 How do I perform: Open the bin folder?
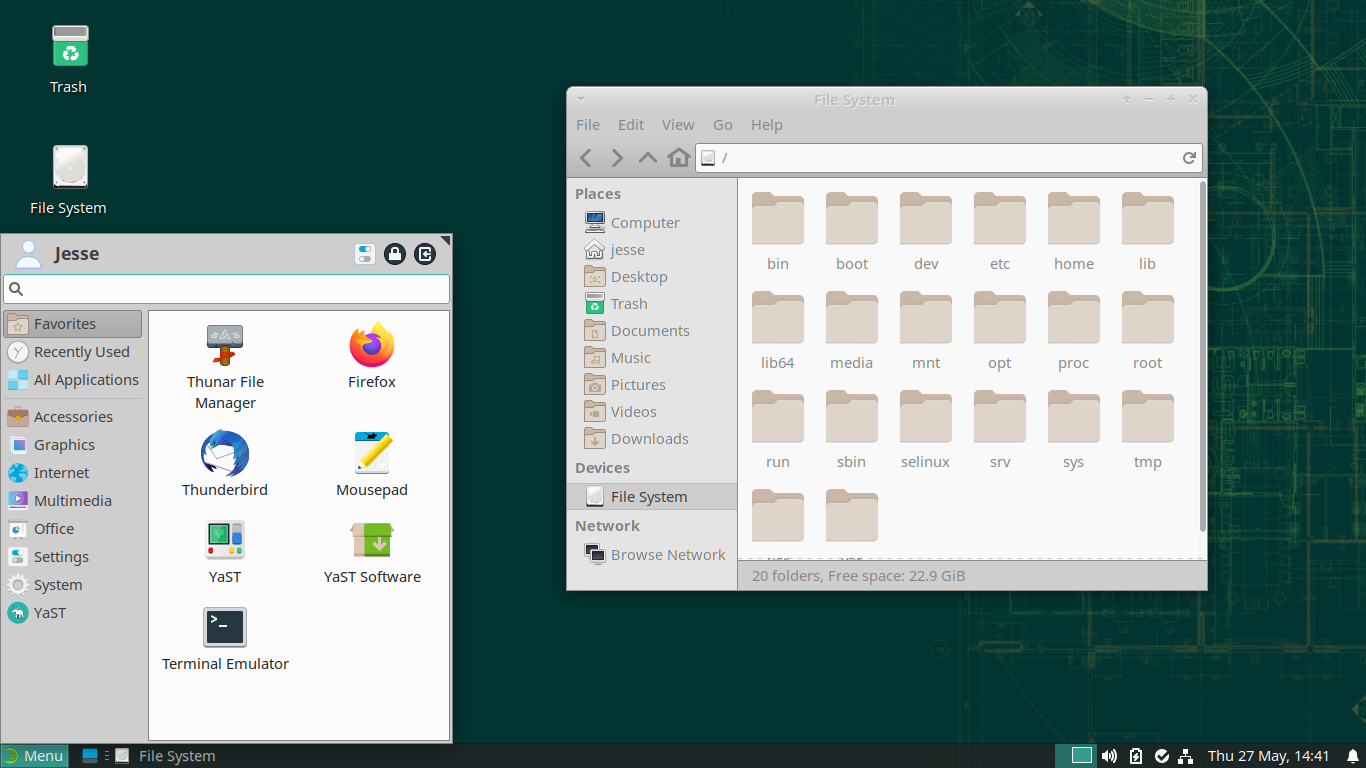point(778,232)
